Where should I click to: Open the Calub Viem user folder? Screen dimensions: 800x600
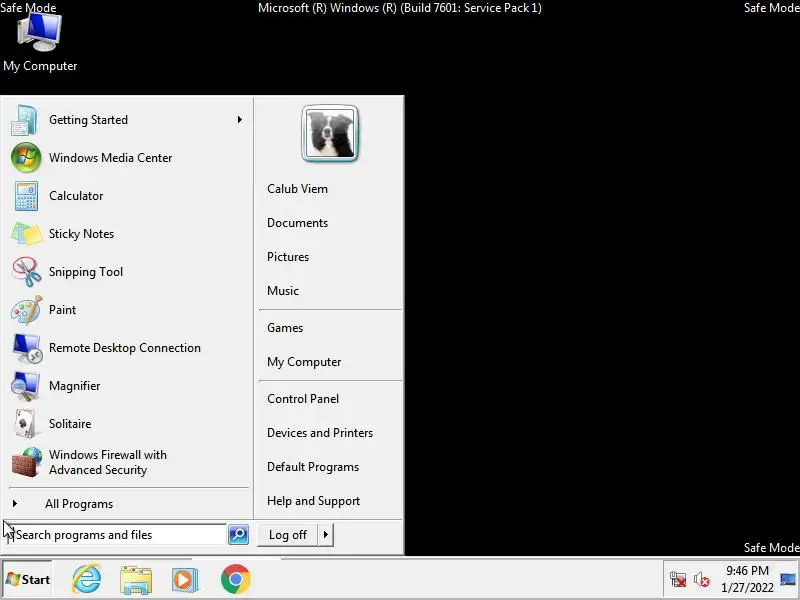coord(297,189)
